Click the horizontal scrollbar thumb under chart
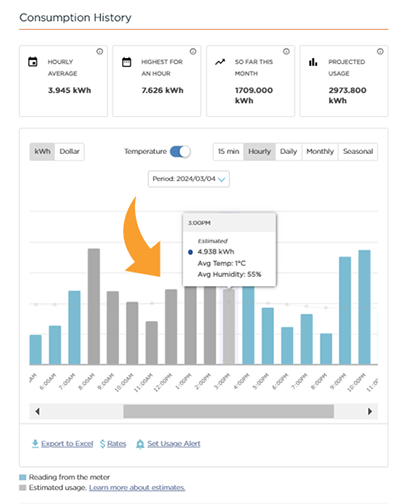 pos(228,411)
